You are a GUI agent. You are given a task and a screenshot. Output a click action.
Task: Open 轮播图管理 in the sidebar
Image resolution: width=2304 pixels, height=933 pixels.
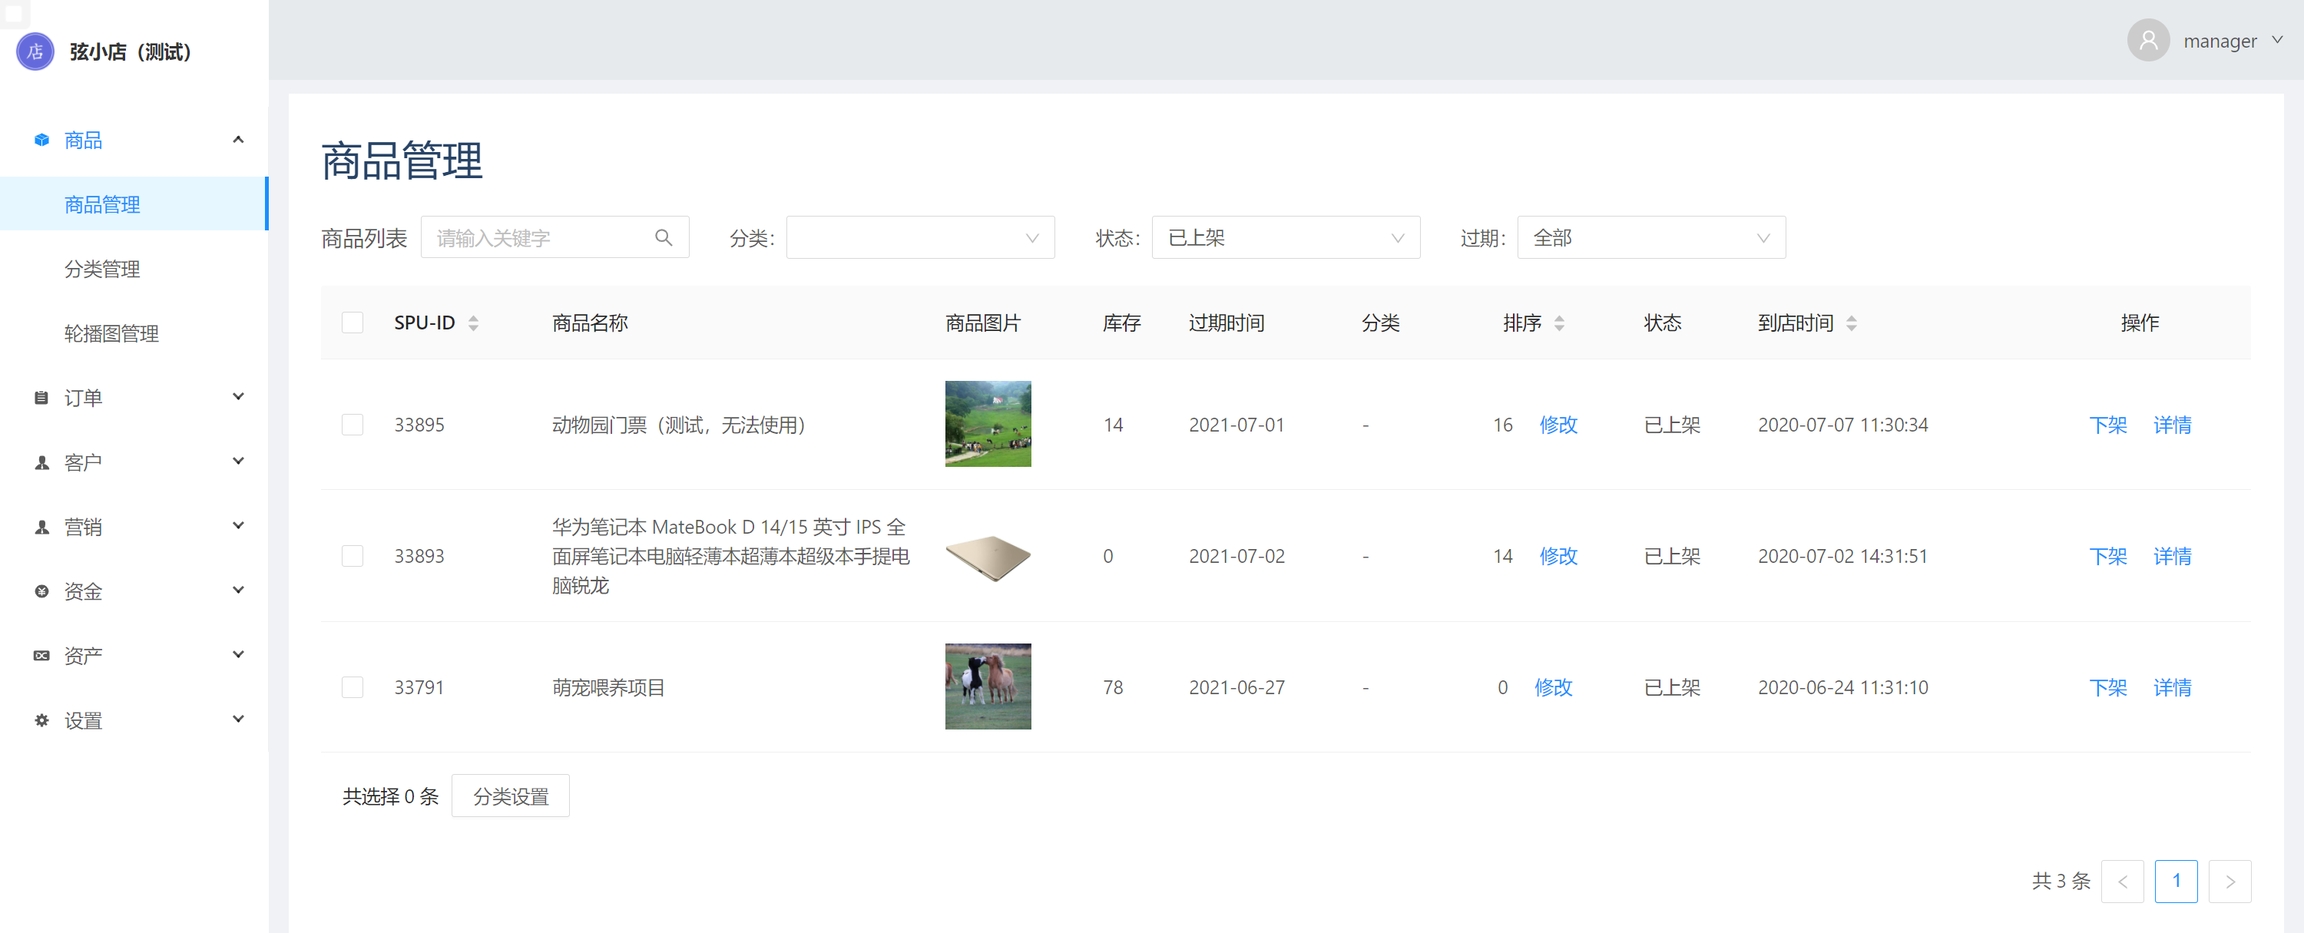[x=111, y=333]
